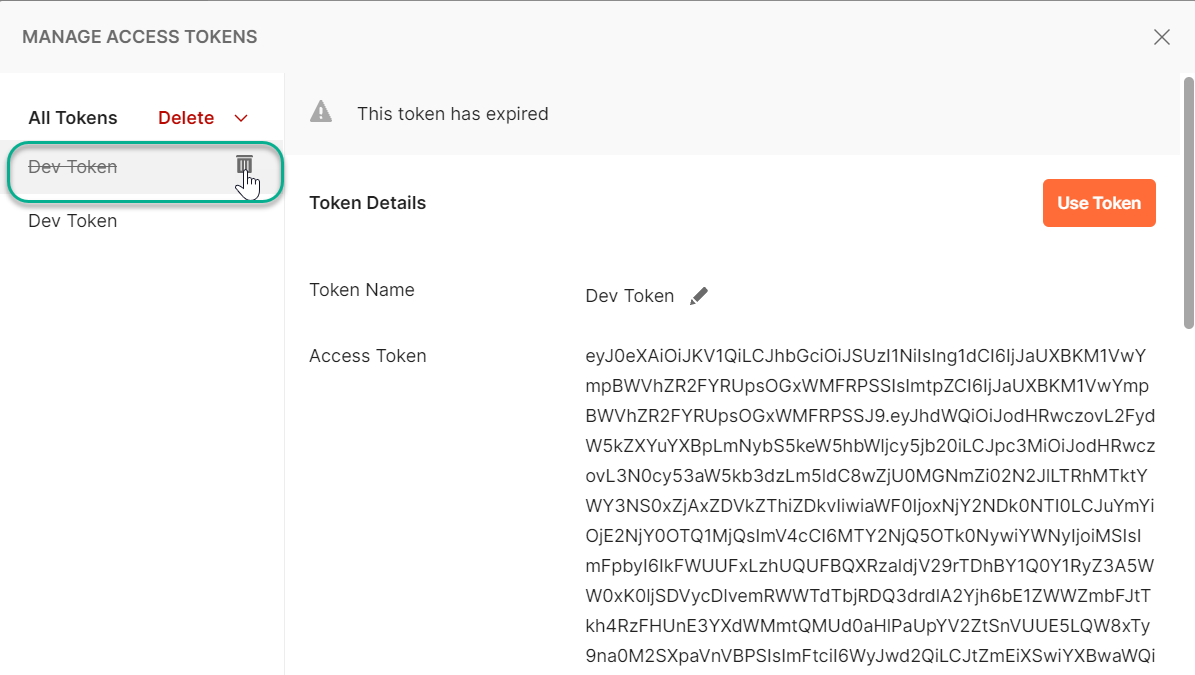The image size is (1195, 675).
Task: Open delete options from the Delete dropdown
Action: pos(240,117)
